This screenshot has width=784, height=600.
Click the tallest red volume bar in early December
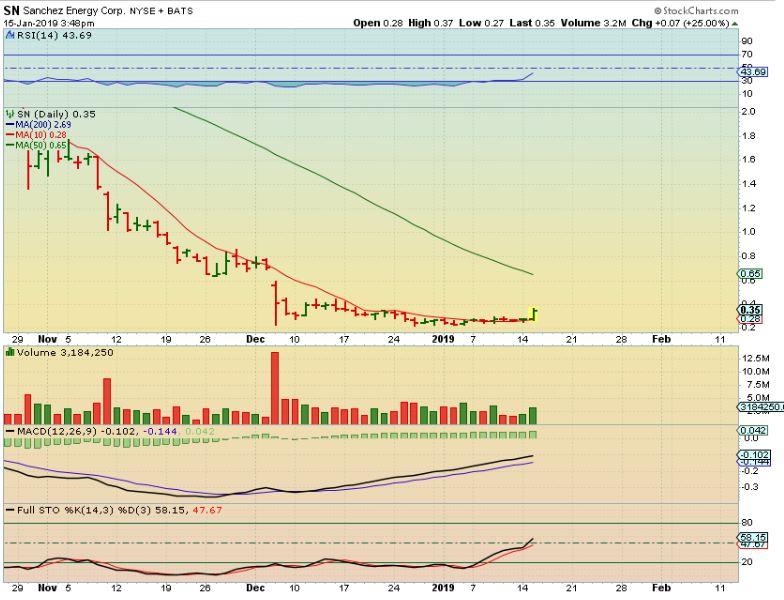tap(275, 388)
